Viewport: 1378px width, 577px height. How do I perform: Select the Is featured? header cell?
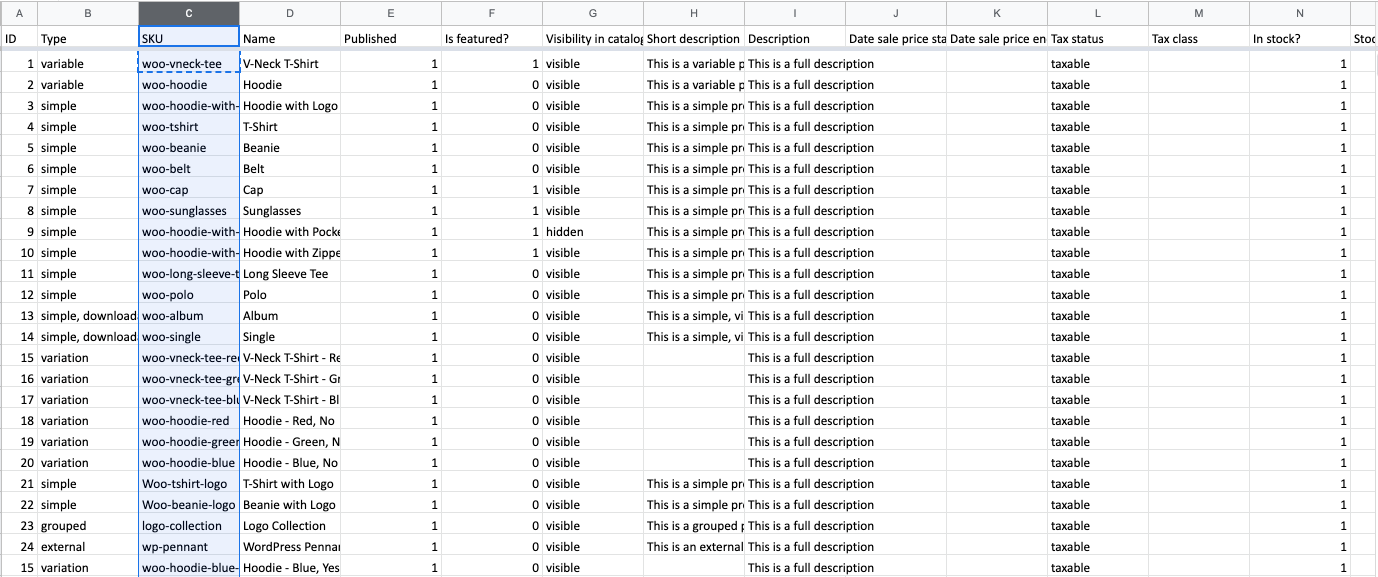[492, 38]
